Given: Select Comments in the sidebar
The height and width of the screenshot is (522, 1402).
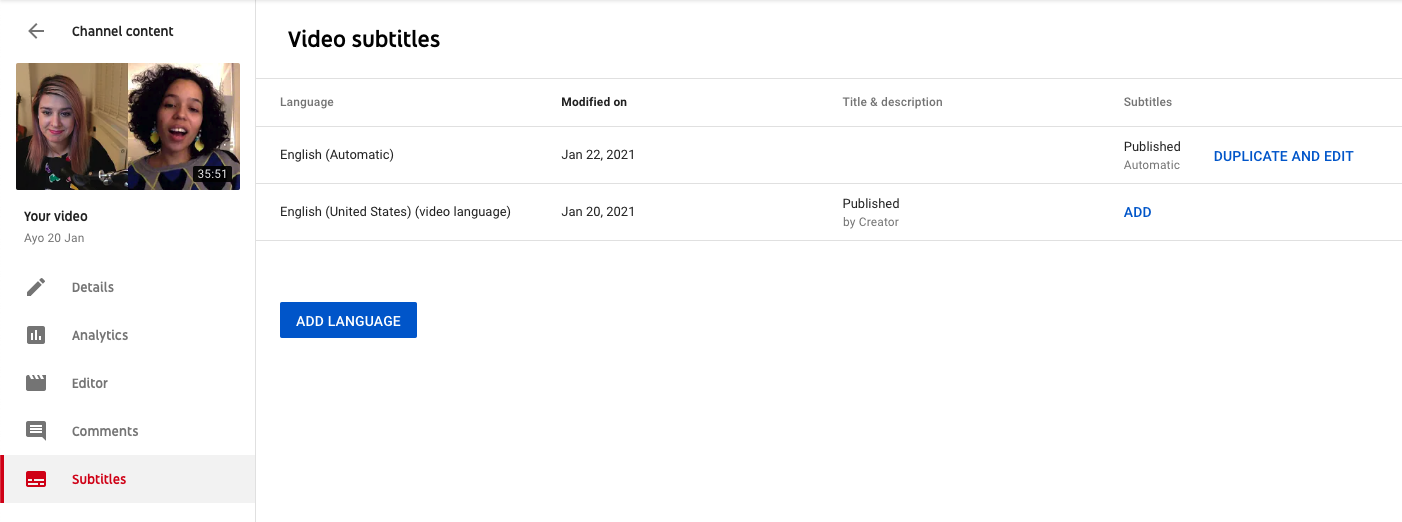Looking at the screenshot, I should coord(105,431).
